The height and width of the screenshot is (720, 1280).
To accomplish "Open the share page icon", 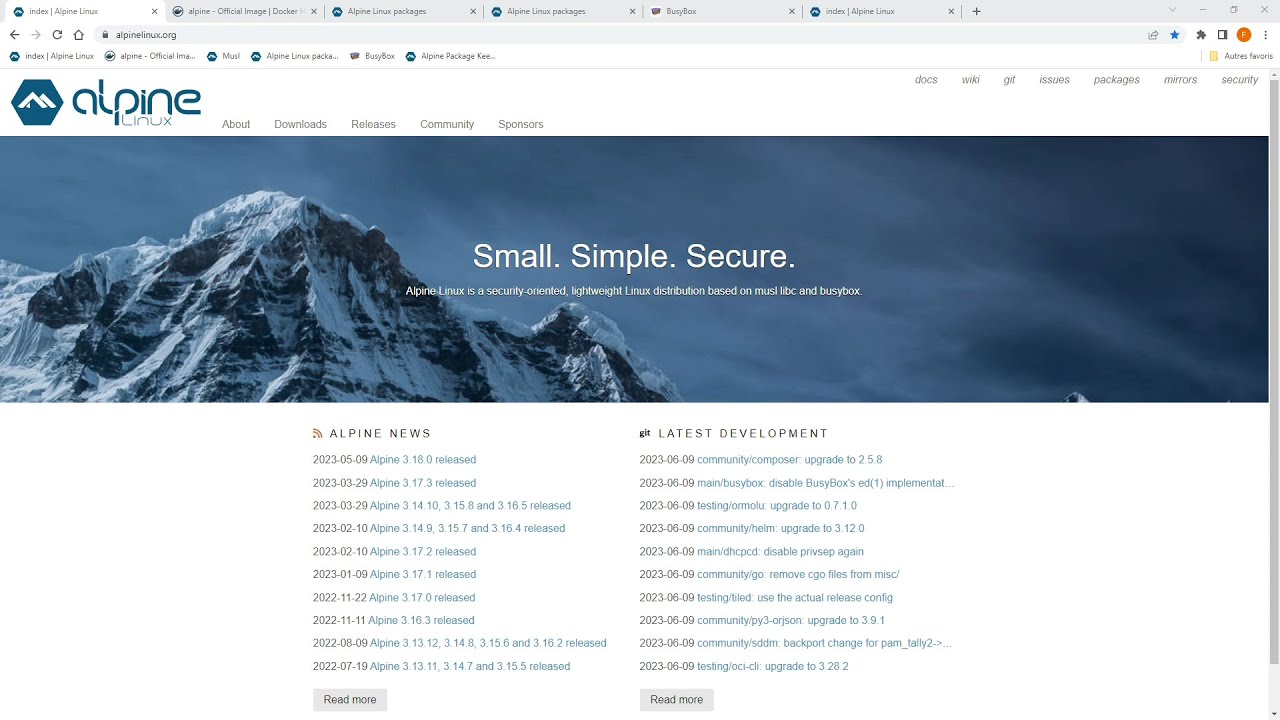I will (1153, 34).
